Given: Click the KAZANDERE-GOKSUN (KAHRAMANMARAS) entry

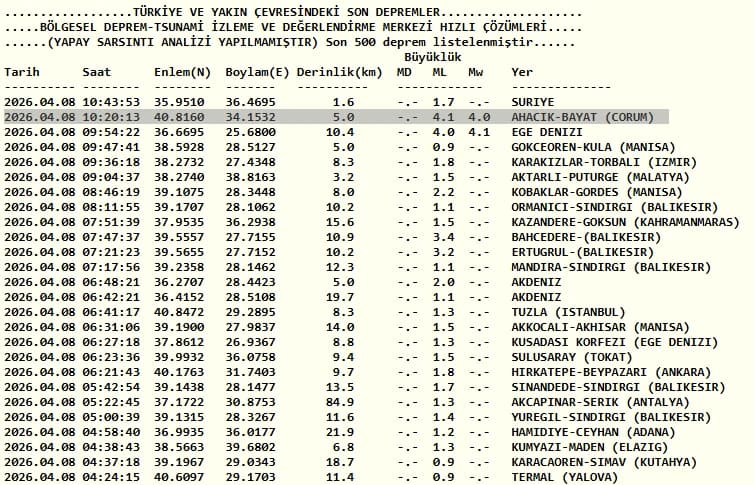Looking at the screenshot, I should coord(625,222).
